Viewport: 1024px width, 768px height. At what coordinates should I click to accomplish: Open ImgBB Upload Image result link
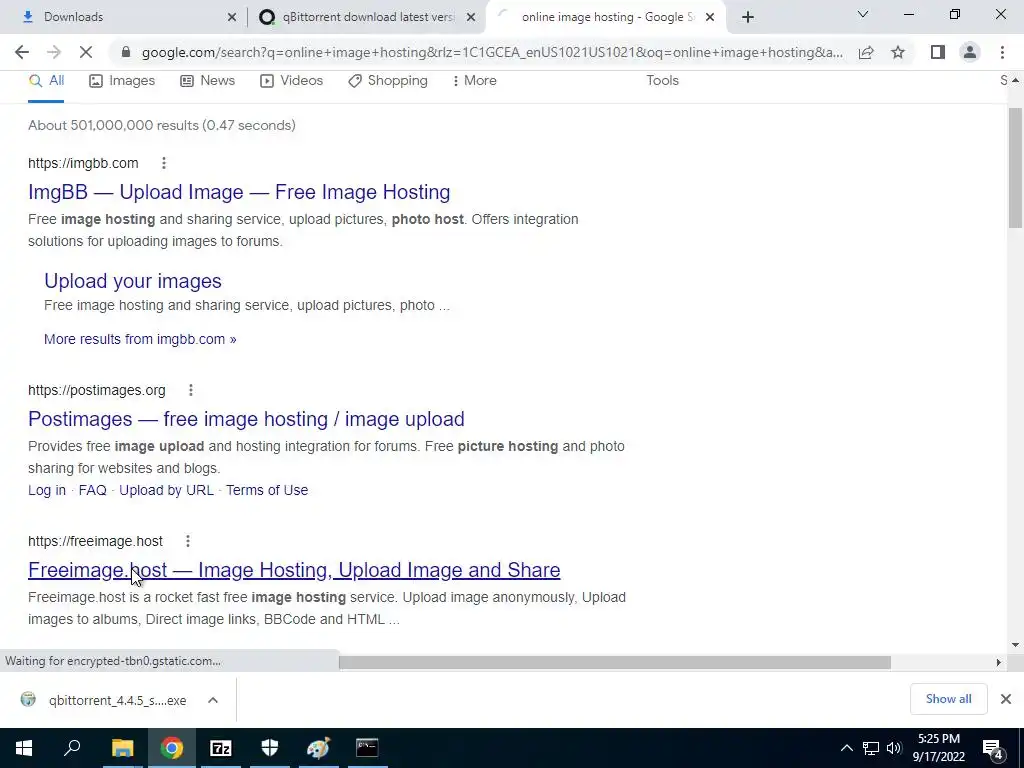(x=239, y=192)
